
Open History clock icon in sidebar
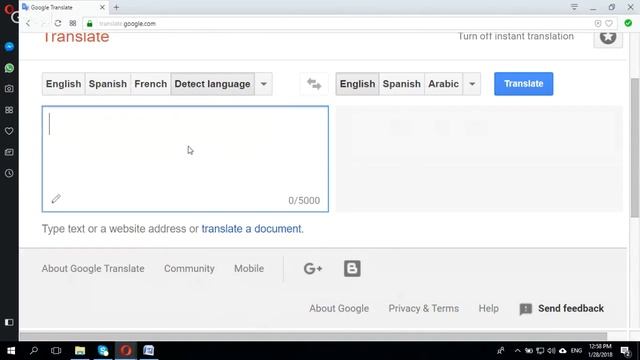click(9, 173)
